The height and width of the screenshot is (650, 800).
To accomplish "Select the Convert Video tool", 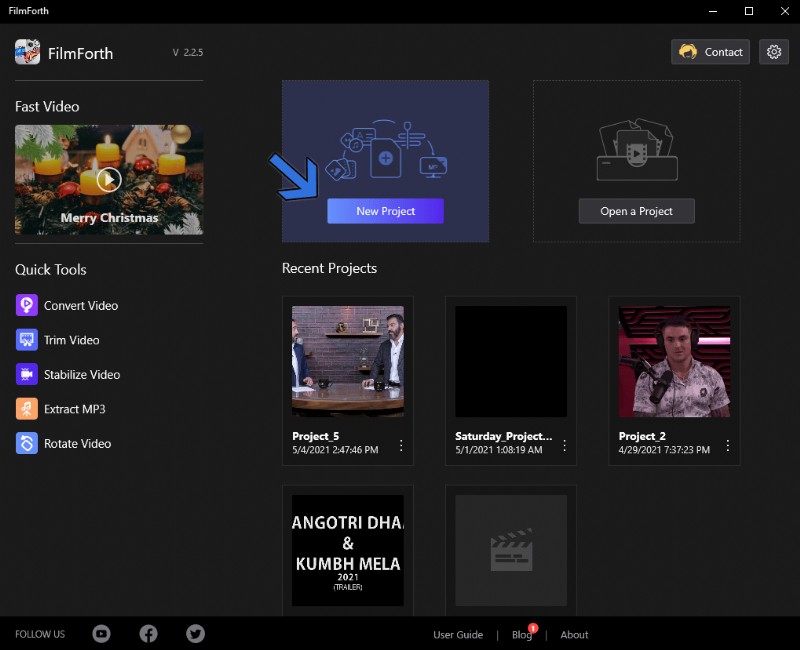I will pyautogui.click(x=80, y=305).
